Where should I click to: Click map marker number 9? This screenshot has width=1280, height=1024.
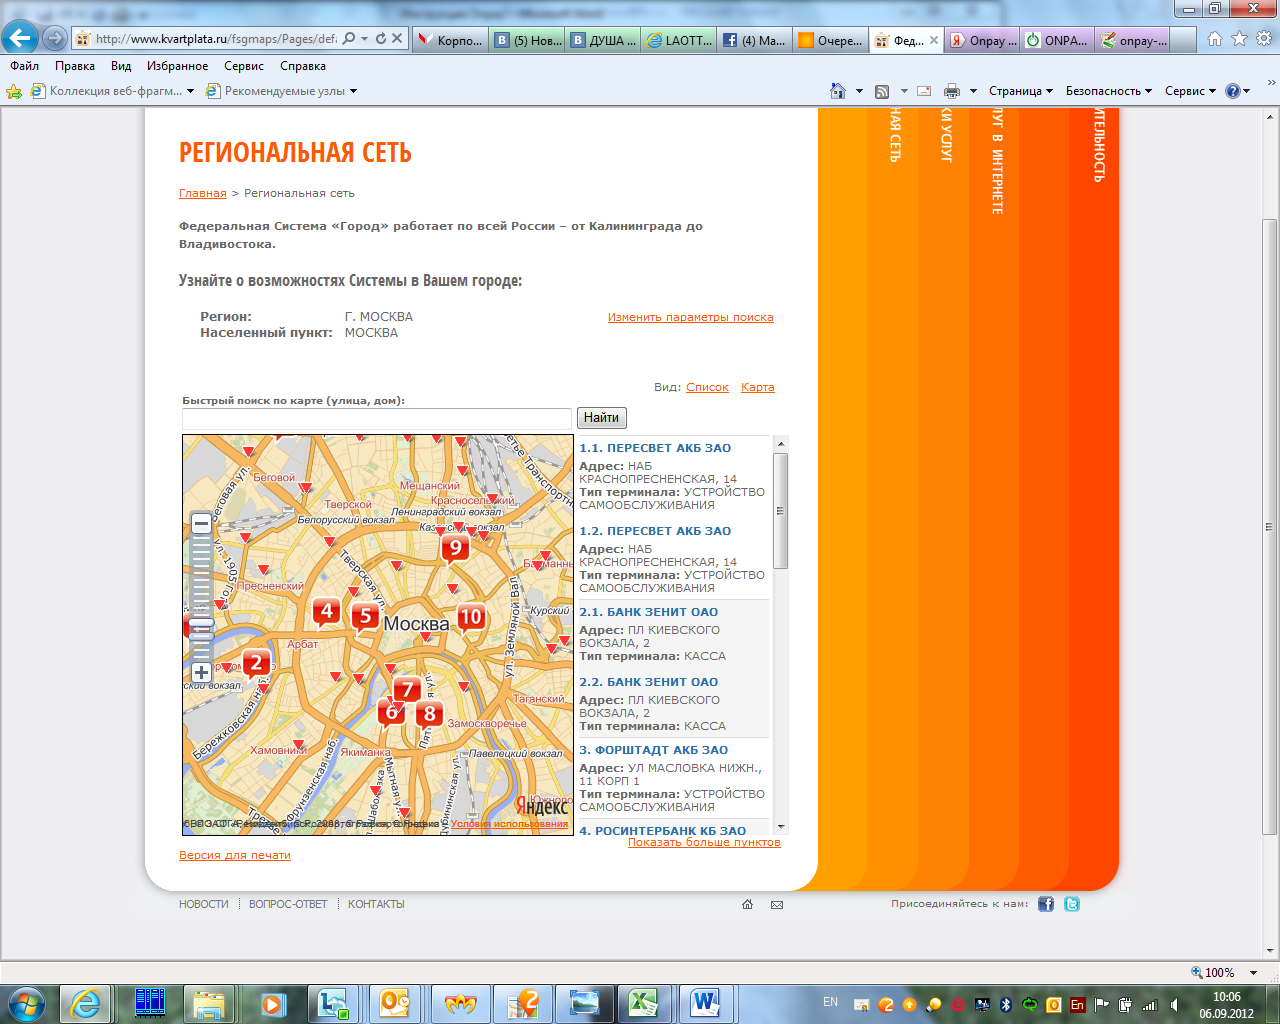[x=455, y=547]
